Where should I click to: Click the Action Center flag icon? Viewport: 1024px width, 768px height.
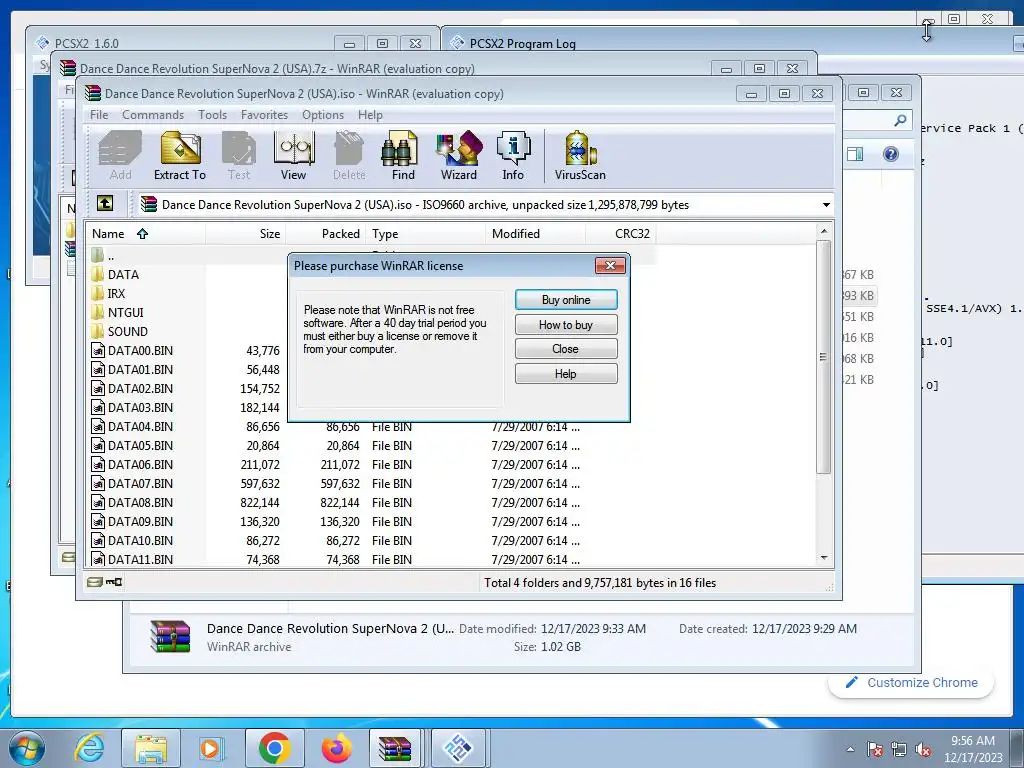coord(875,749)
